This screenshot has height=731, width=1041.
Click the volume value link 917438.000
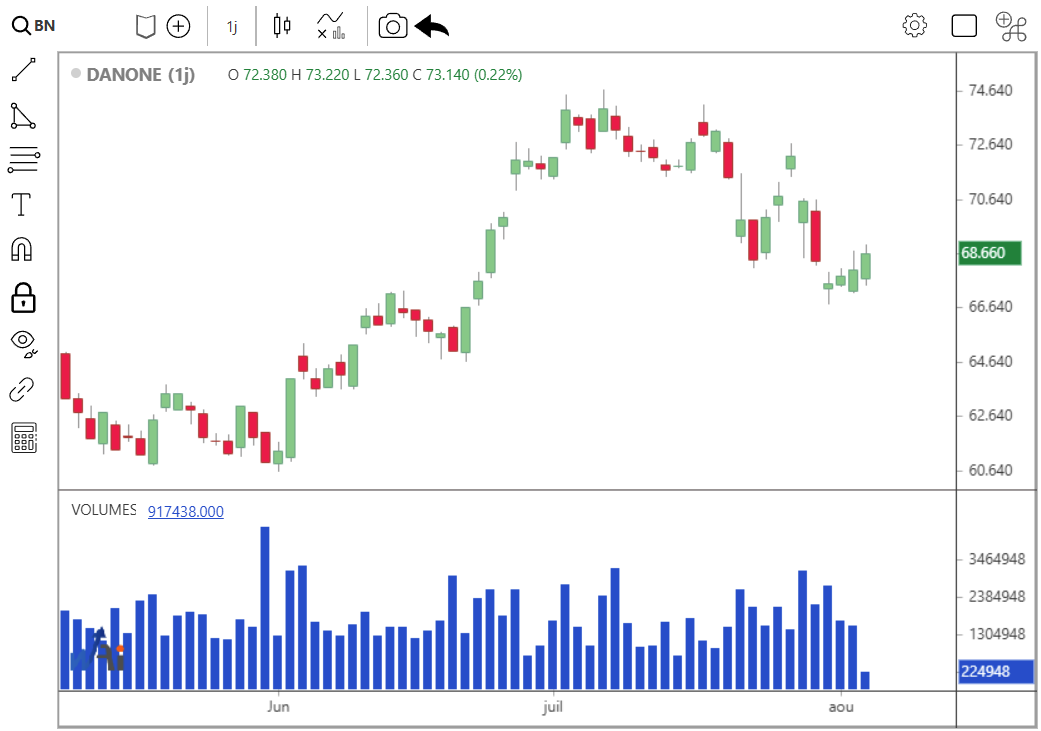[x=185, y=511]
